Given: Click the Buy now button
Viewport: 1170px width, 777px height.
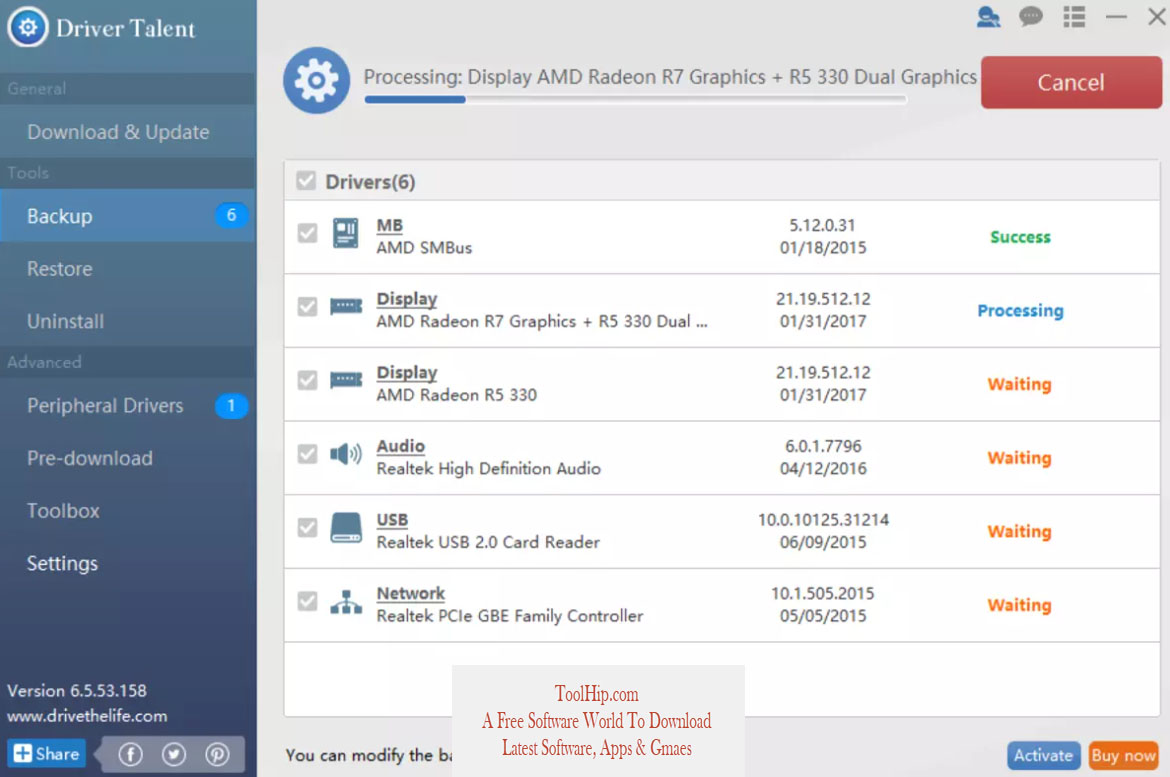Looking at the screenshot, I should click(1123, 755).
